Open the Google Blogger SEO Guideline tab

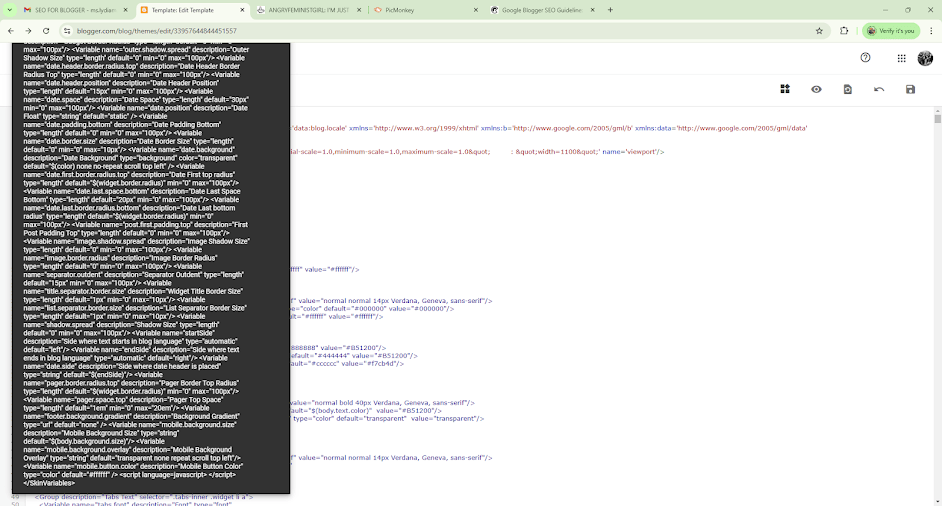click(540, 10)
